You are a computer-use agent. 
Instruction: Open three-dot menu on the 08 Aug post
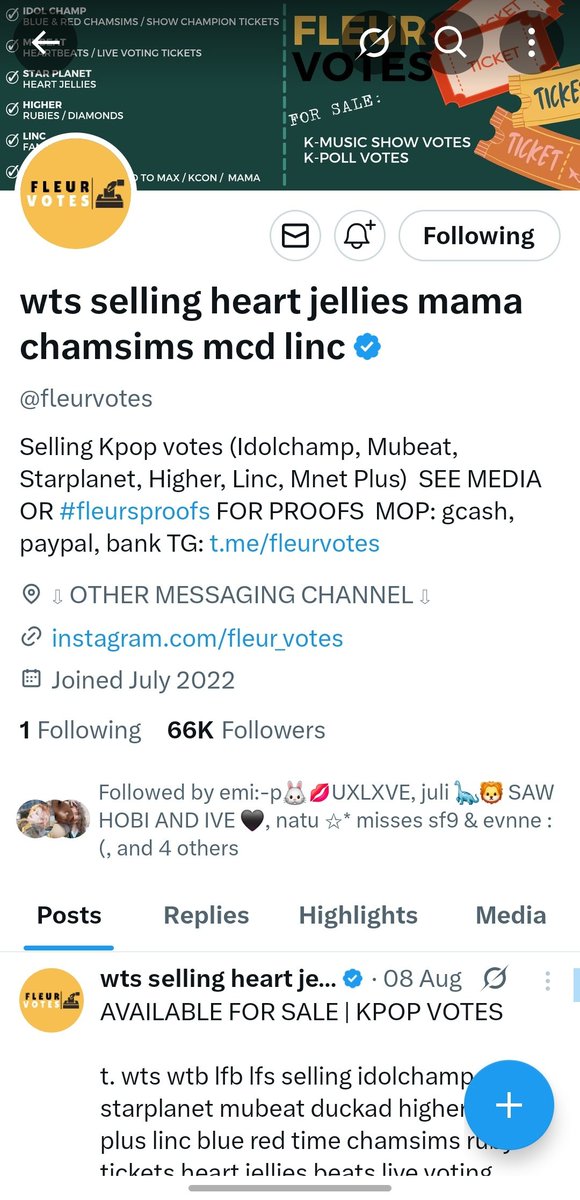tap(547, 980)
